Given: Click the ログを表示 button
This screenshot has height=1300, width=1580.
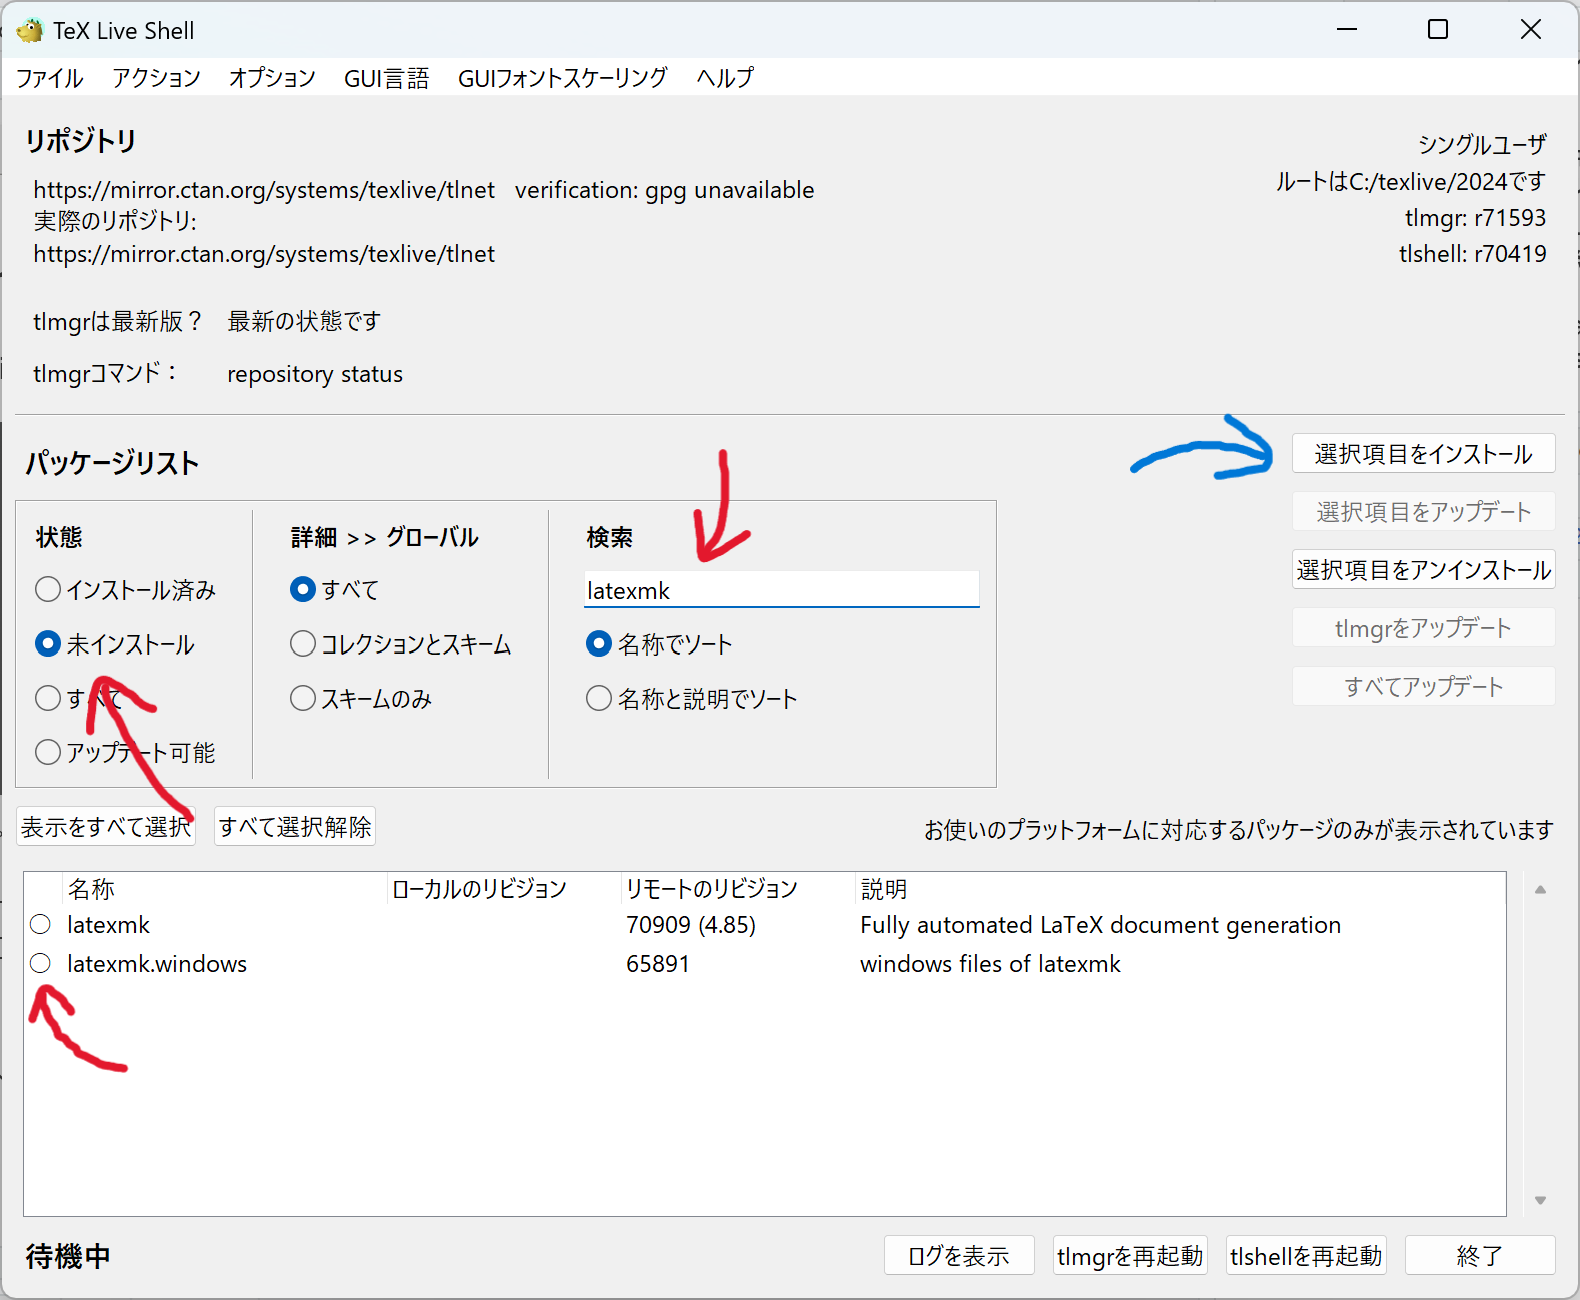Looking at the screenshot, I should 958,1256.
